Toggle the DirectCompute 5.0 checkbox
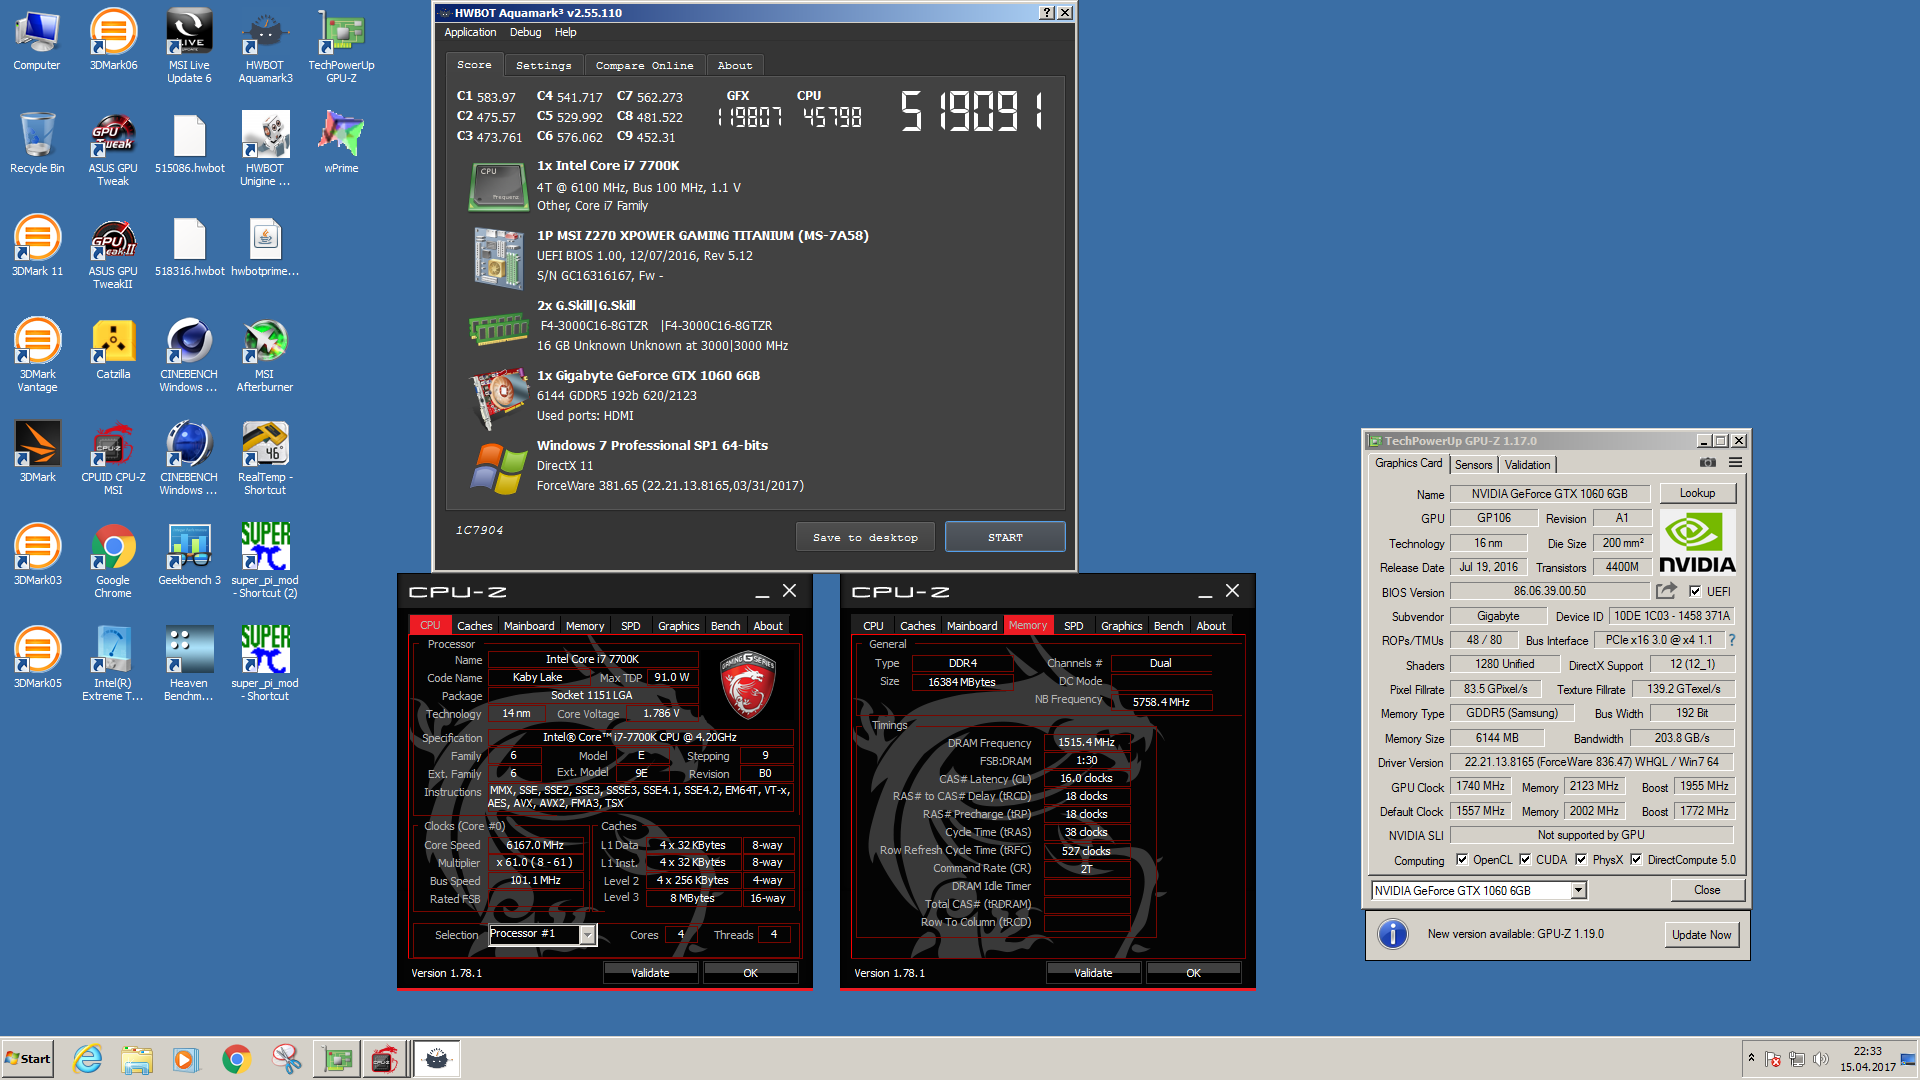Screen dimensions: 1920x1080 [x=1636, y=859]
